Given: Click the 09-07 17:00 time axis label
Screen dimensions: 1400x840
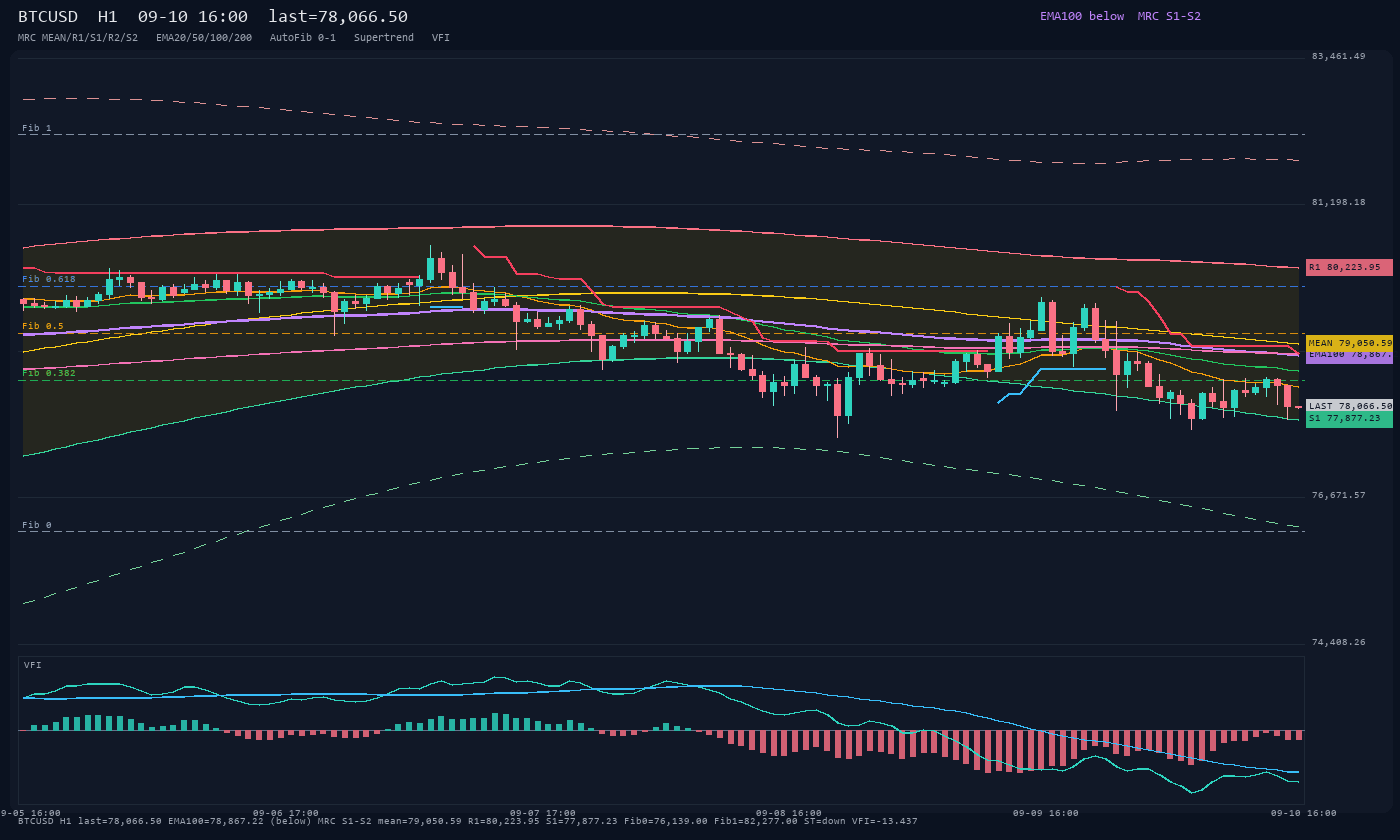Looking at the screenshot, I should [543, 813].
